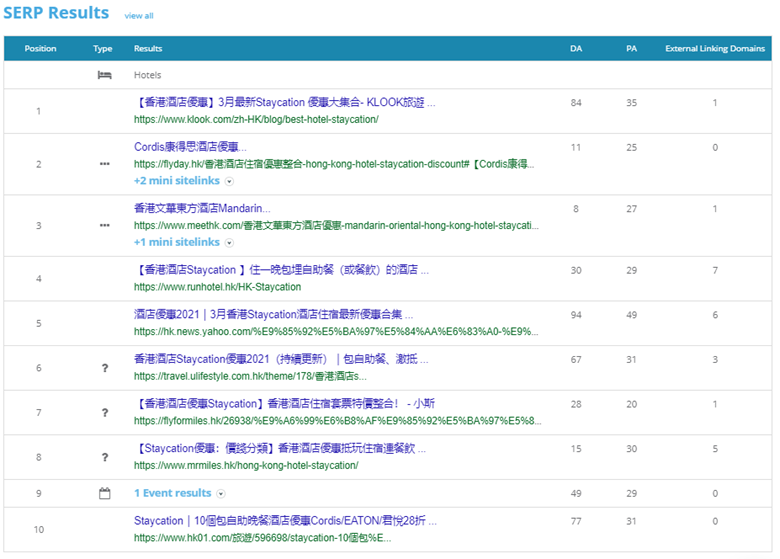The height and width of the screenshot is (559, 780).
Task: Click the calendar event icon in row 9
Action: [104, 493]
